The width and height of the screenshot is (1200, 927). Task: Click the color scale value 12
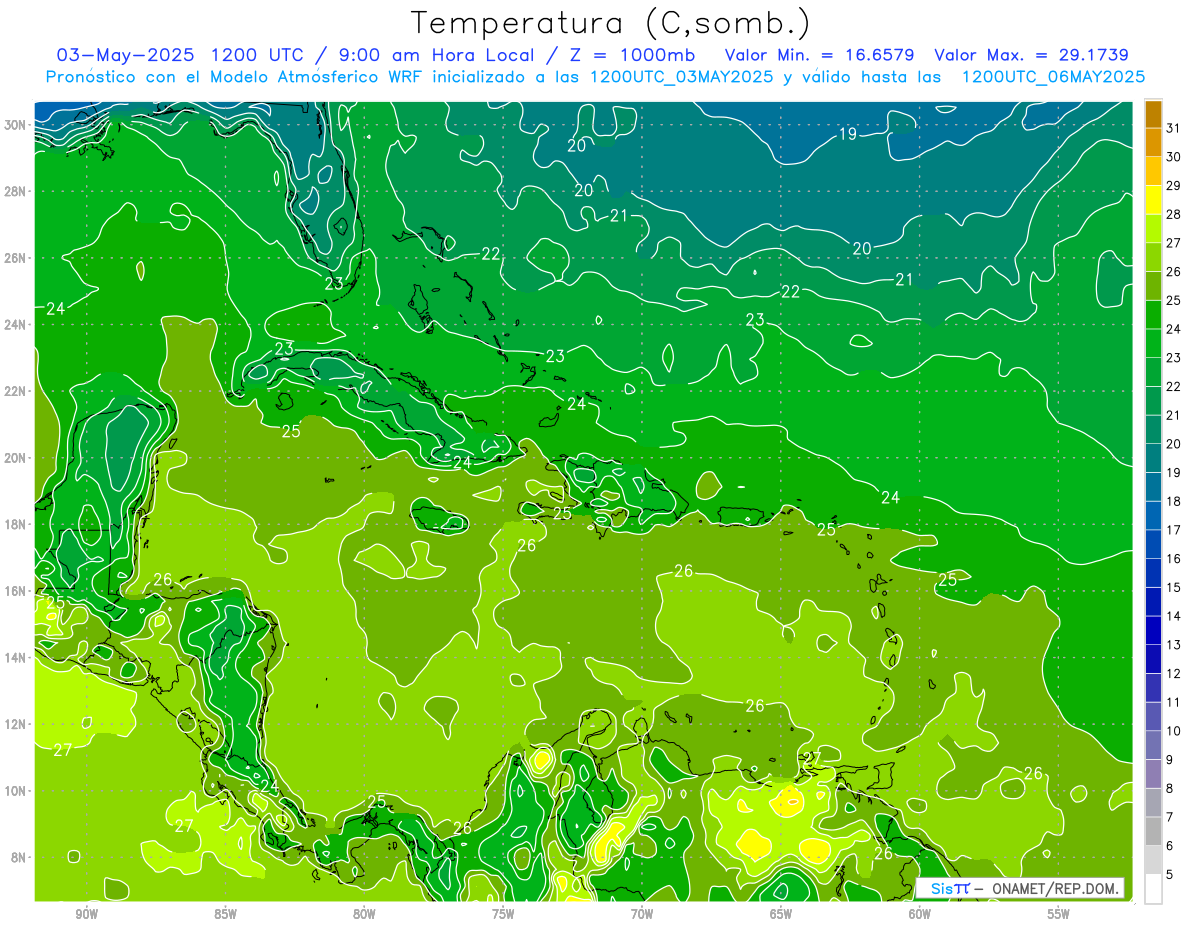click(1174, 674)
